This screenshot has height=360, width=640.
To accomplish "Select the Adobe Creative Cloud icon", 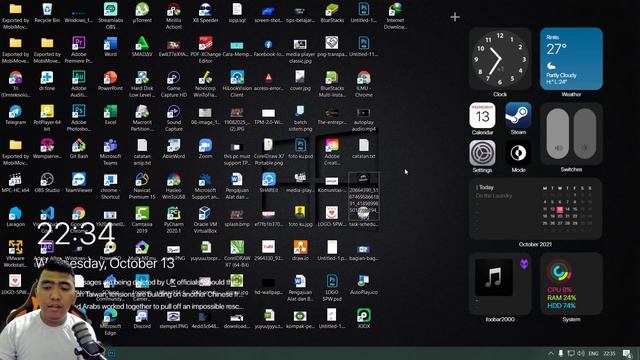I will click(x=332, y=151).
